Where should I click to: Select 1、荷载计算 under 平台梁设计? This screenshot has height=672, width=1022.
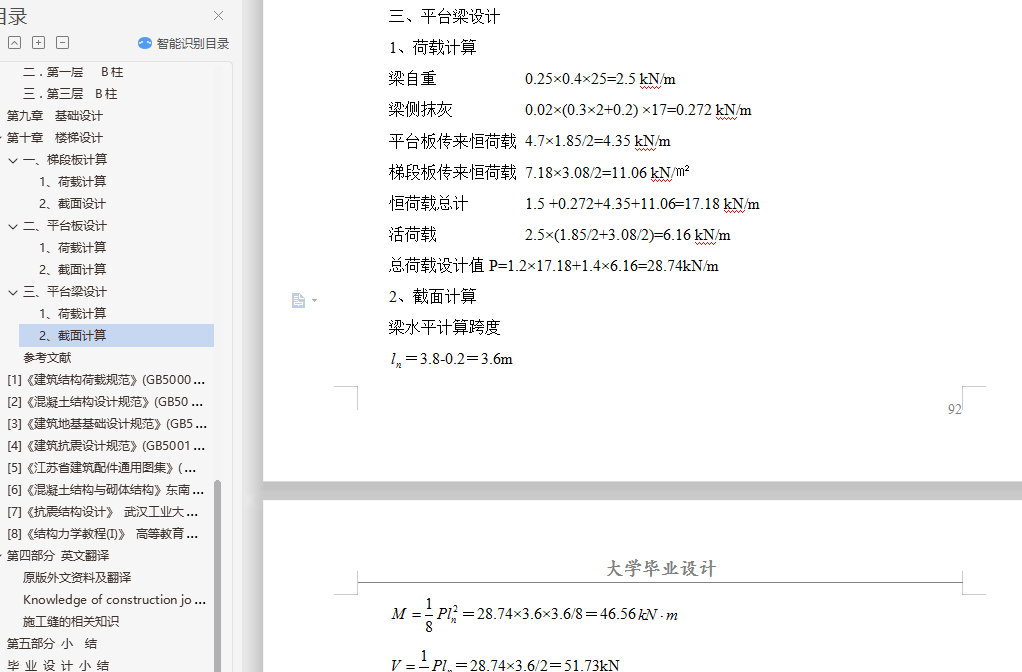coord(72,314)
